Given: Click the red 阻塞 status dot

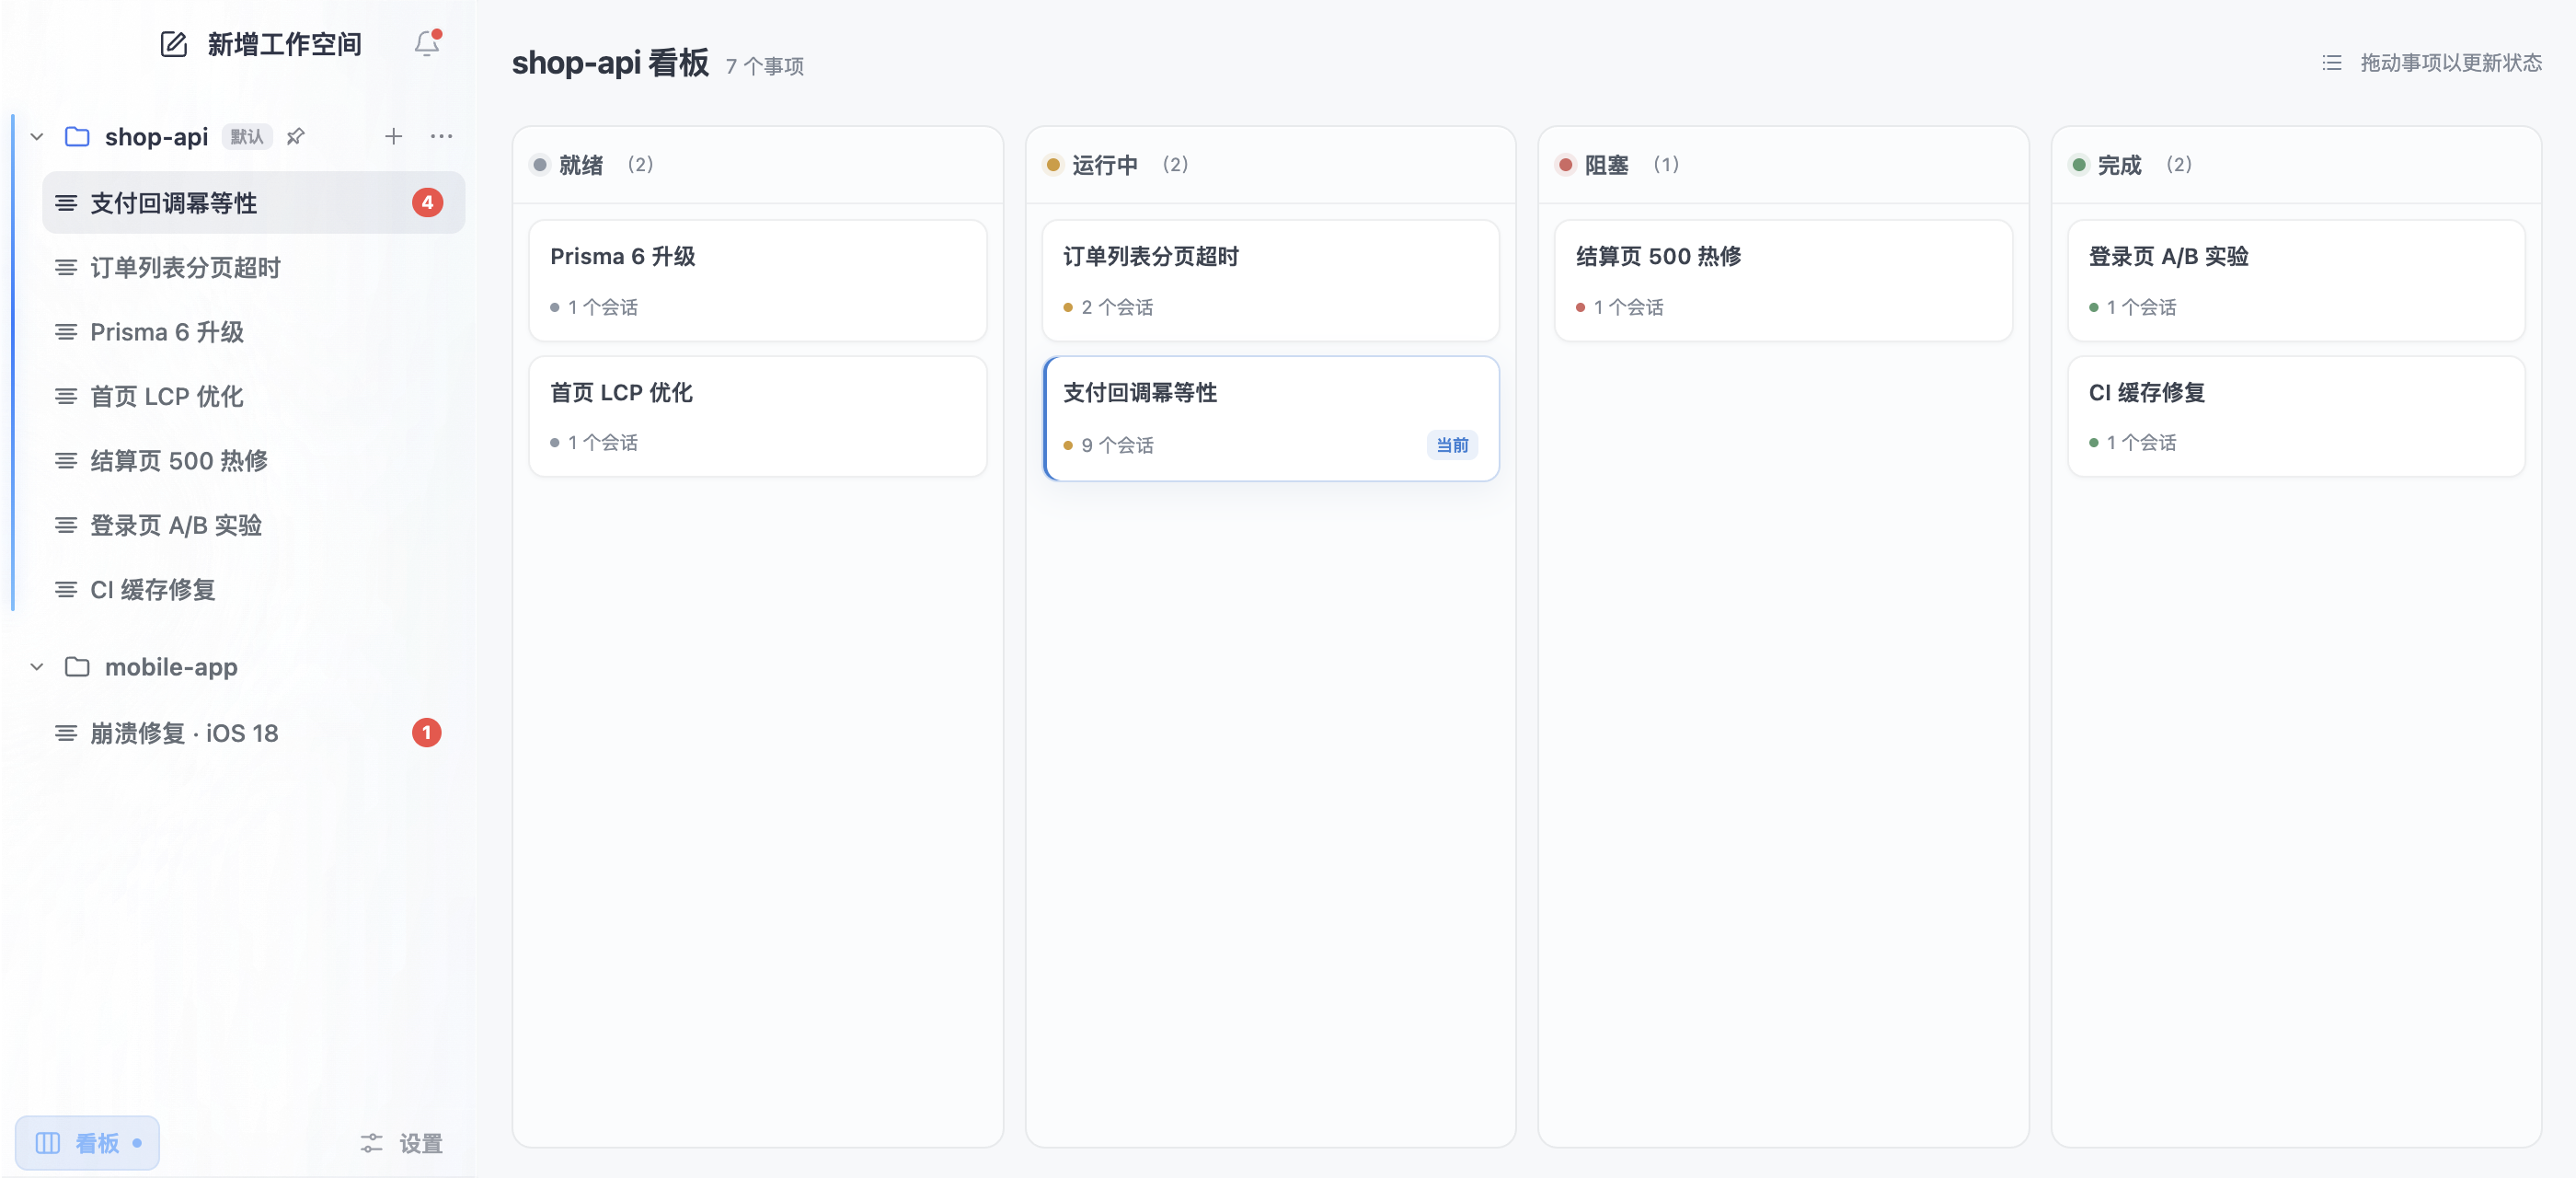Looking at the screenshot, I should [x=1566, y=165].
